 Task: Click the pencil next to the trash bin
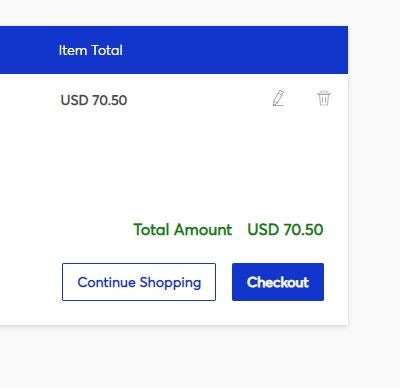point(279,98)
